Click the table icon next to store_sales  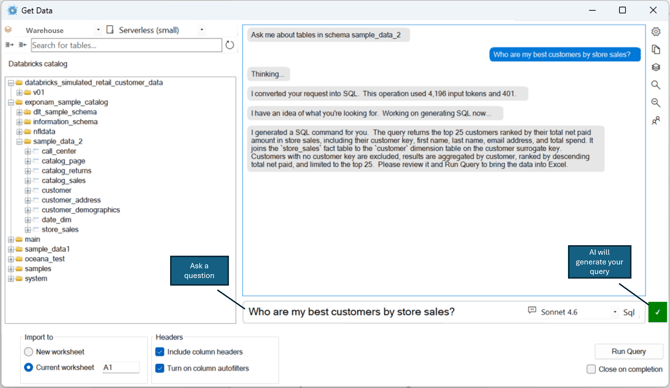36,229
